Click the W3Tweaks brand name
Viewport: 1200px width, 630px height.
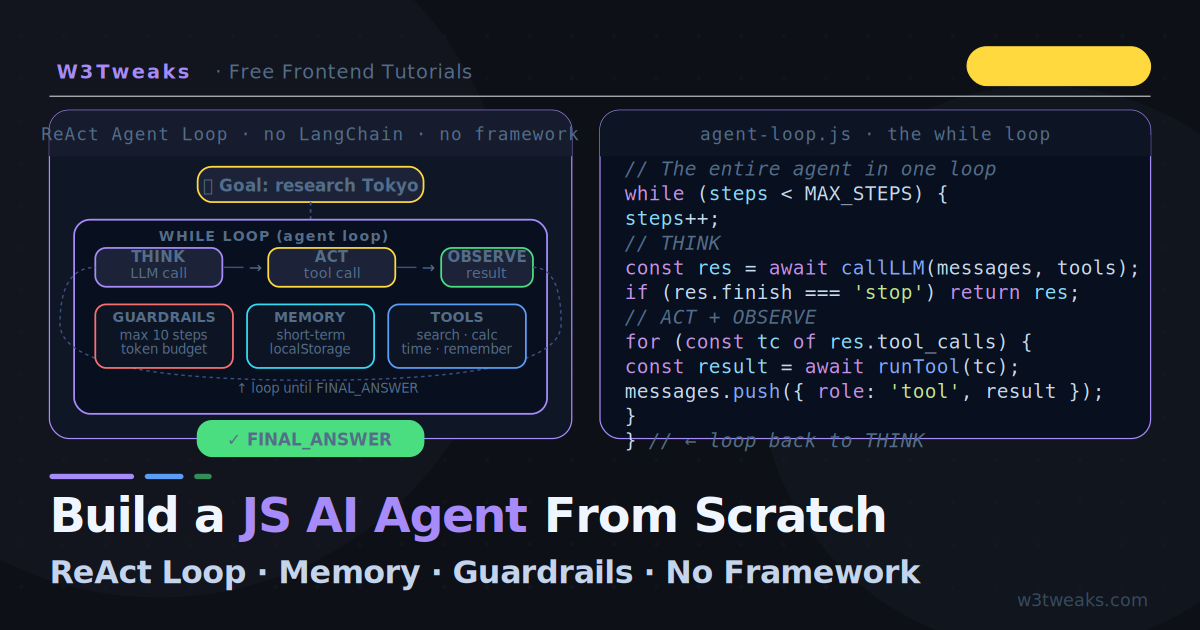click(x=123, y=72)
